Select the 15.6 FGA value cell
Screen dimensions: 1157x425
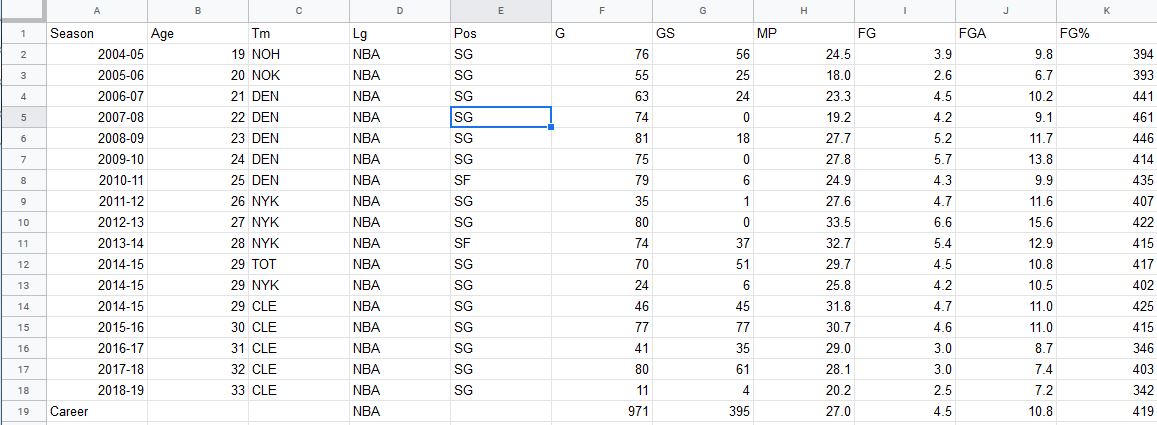[x=1005, y=222]
